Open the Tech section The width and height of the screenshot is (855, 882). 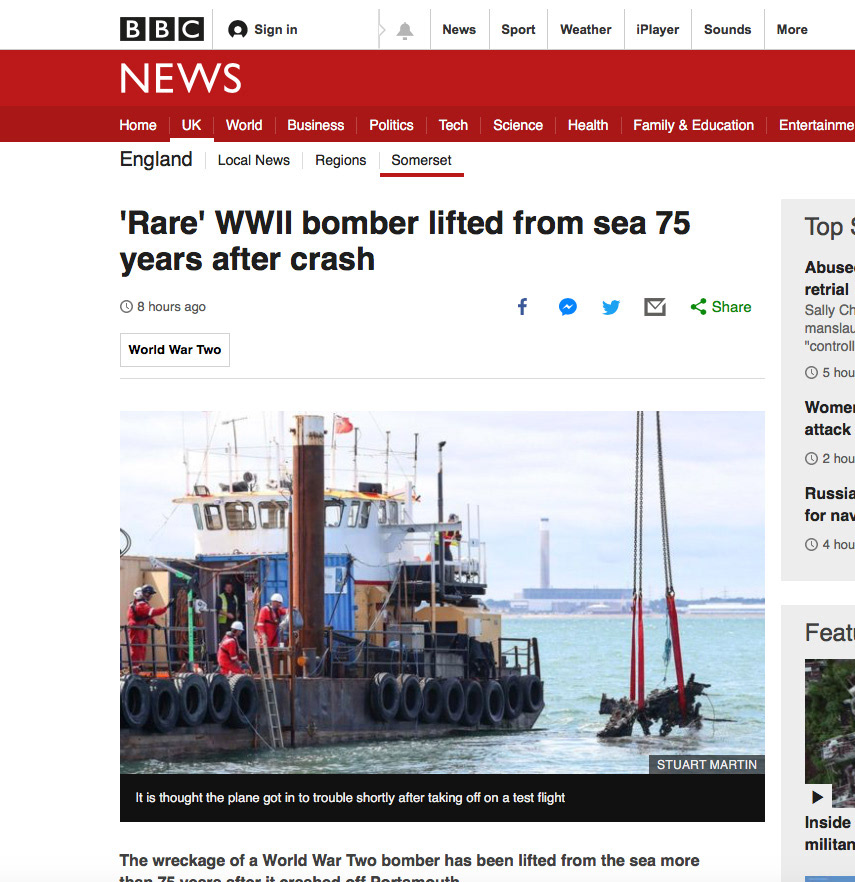[453, 125]
